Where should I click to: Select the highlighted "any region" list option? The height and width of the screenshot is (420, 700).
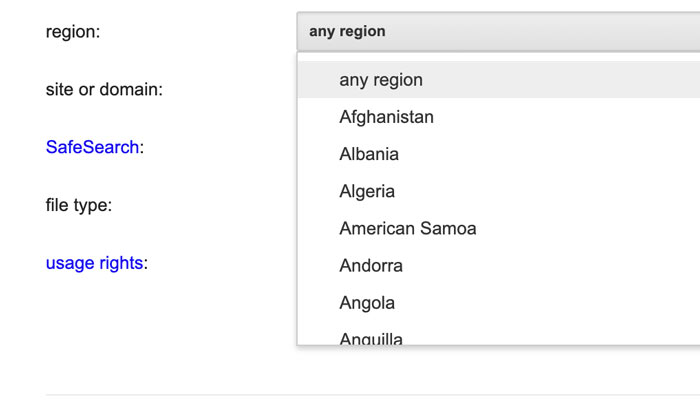(x=381, y=80)
